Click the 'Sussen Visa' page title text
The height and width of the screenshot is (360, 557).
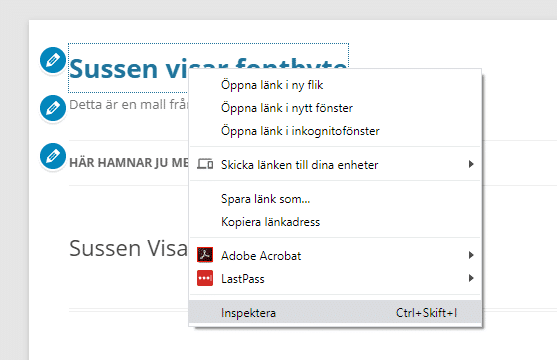point(128,248)
